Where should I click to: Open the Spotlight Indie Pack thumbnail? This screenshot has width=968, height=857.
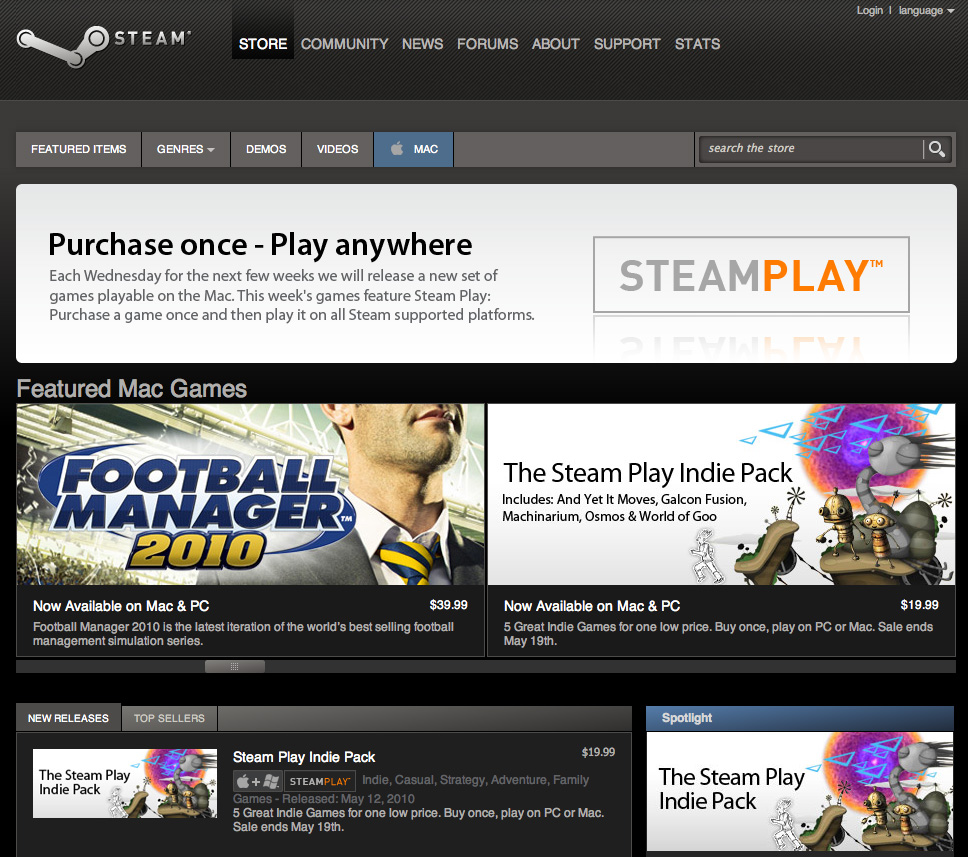pyautogui.click(x=800, y=790)
